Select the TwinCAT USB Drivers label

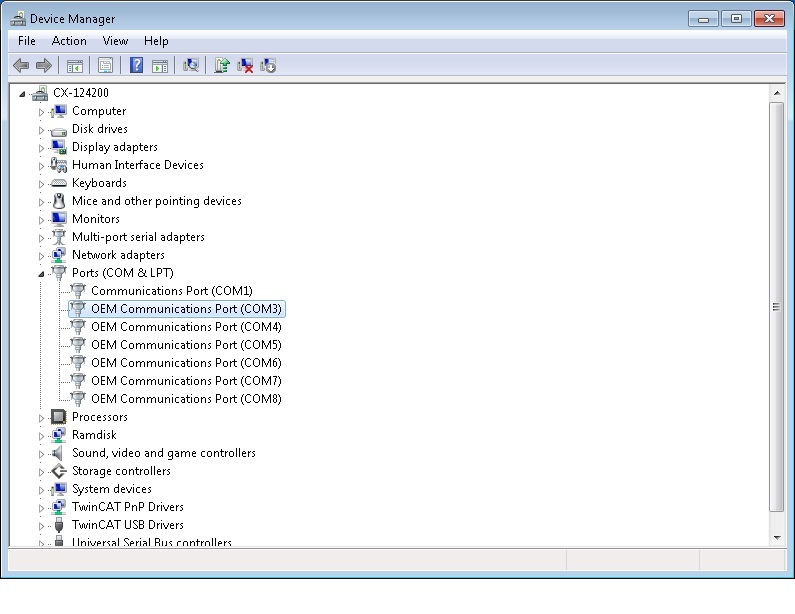tap(127, 525)
